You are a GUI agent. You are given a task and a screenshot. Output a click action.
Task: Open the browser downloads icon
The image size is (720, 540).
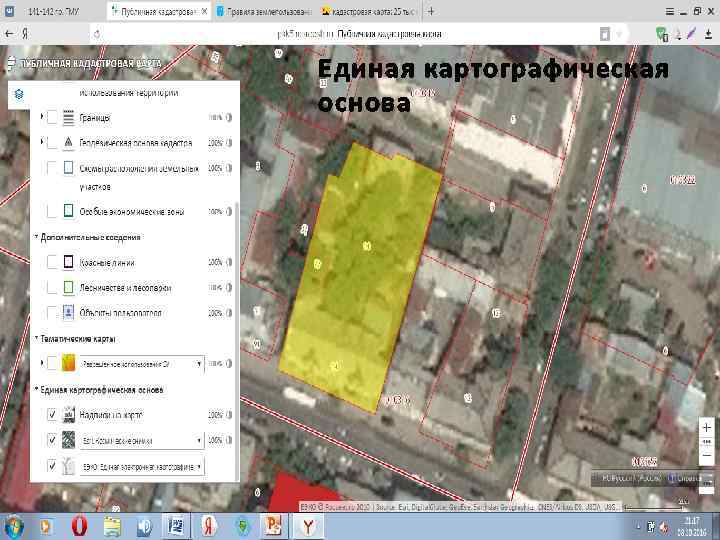pos(709,34)
